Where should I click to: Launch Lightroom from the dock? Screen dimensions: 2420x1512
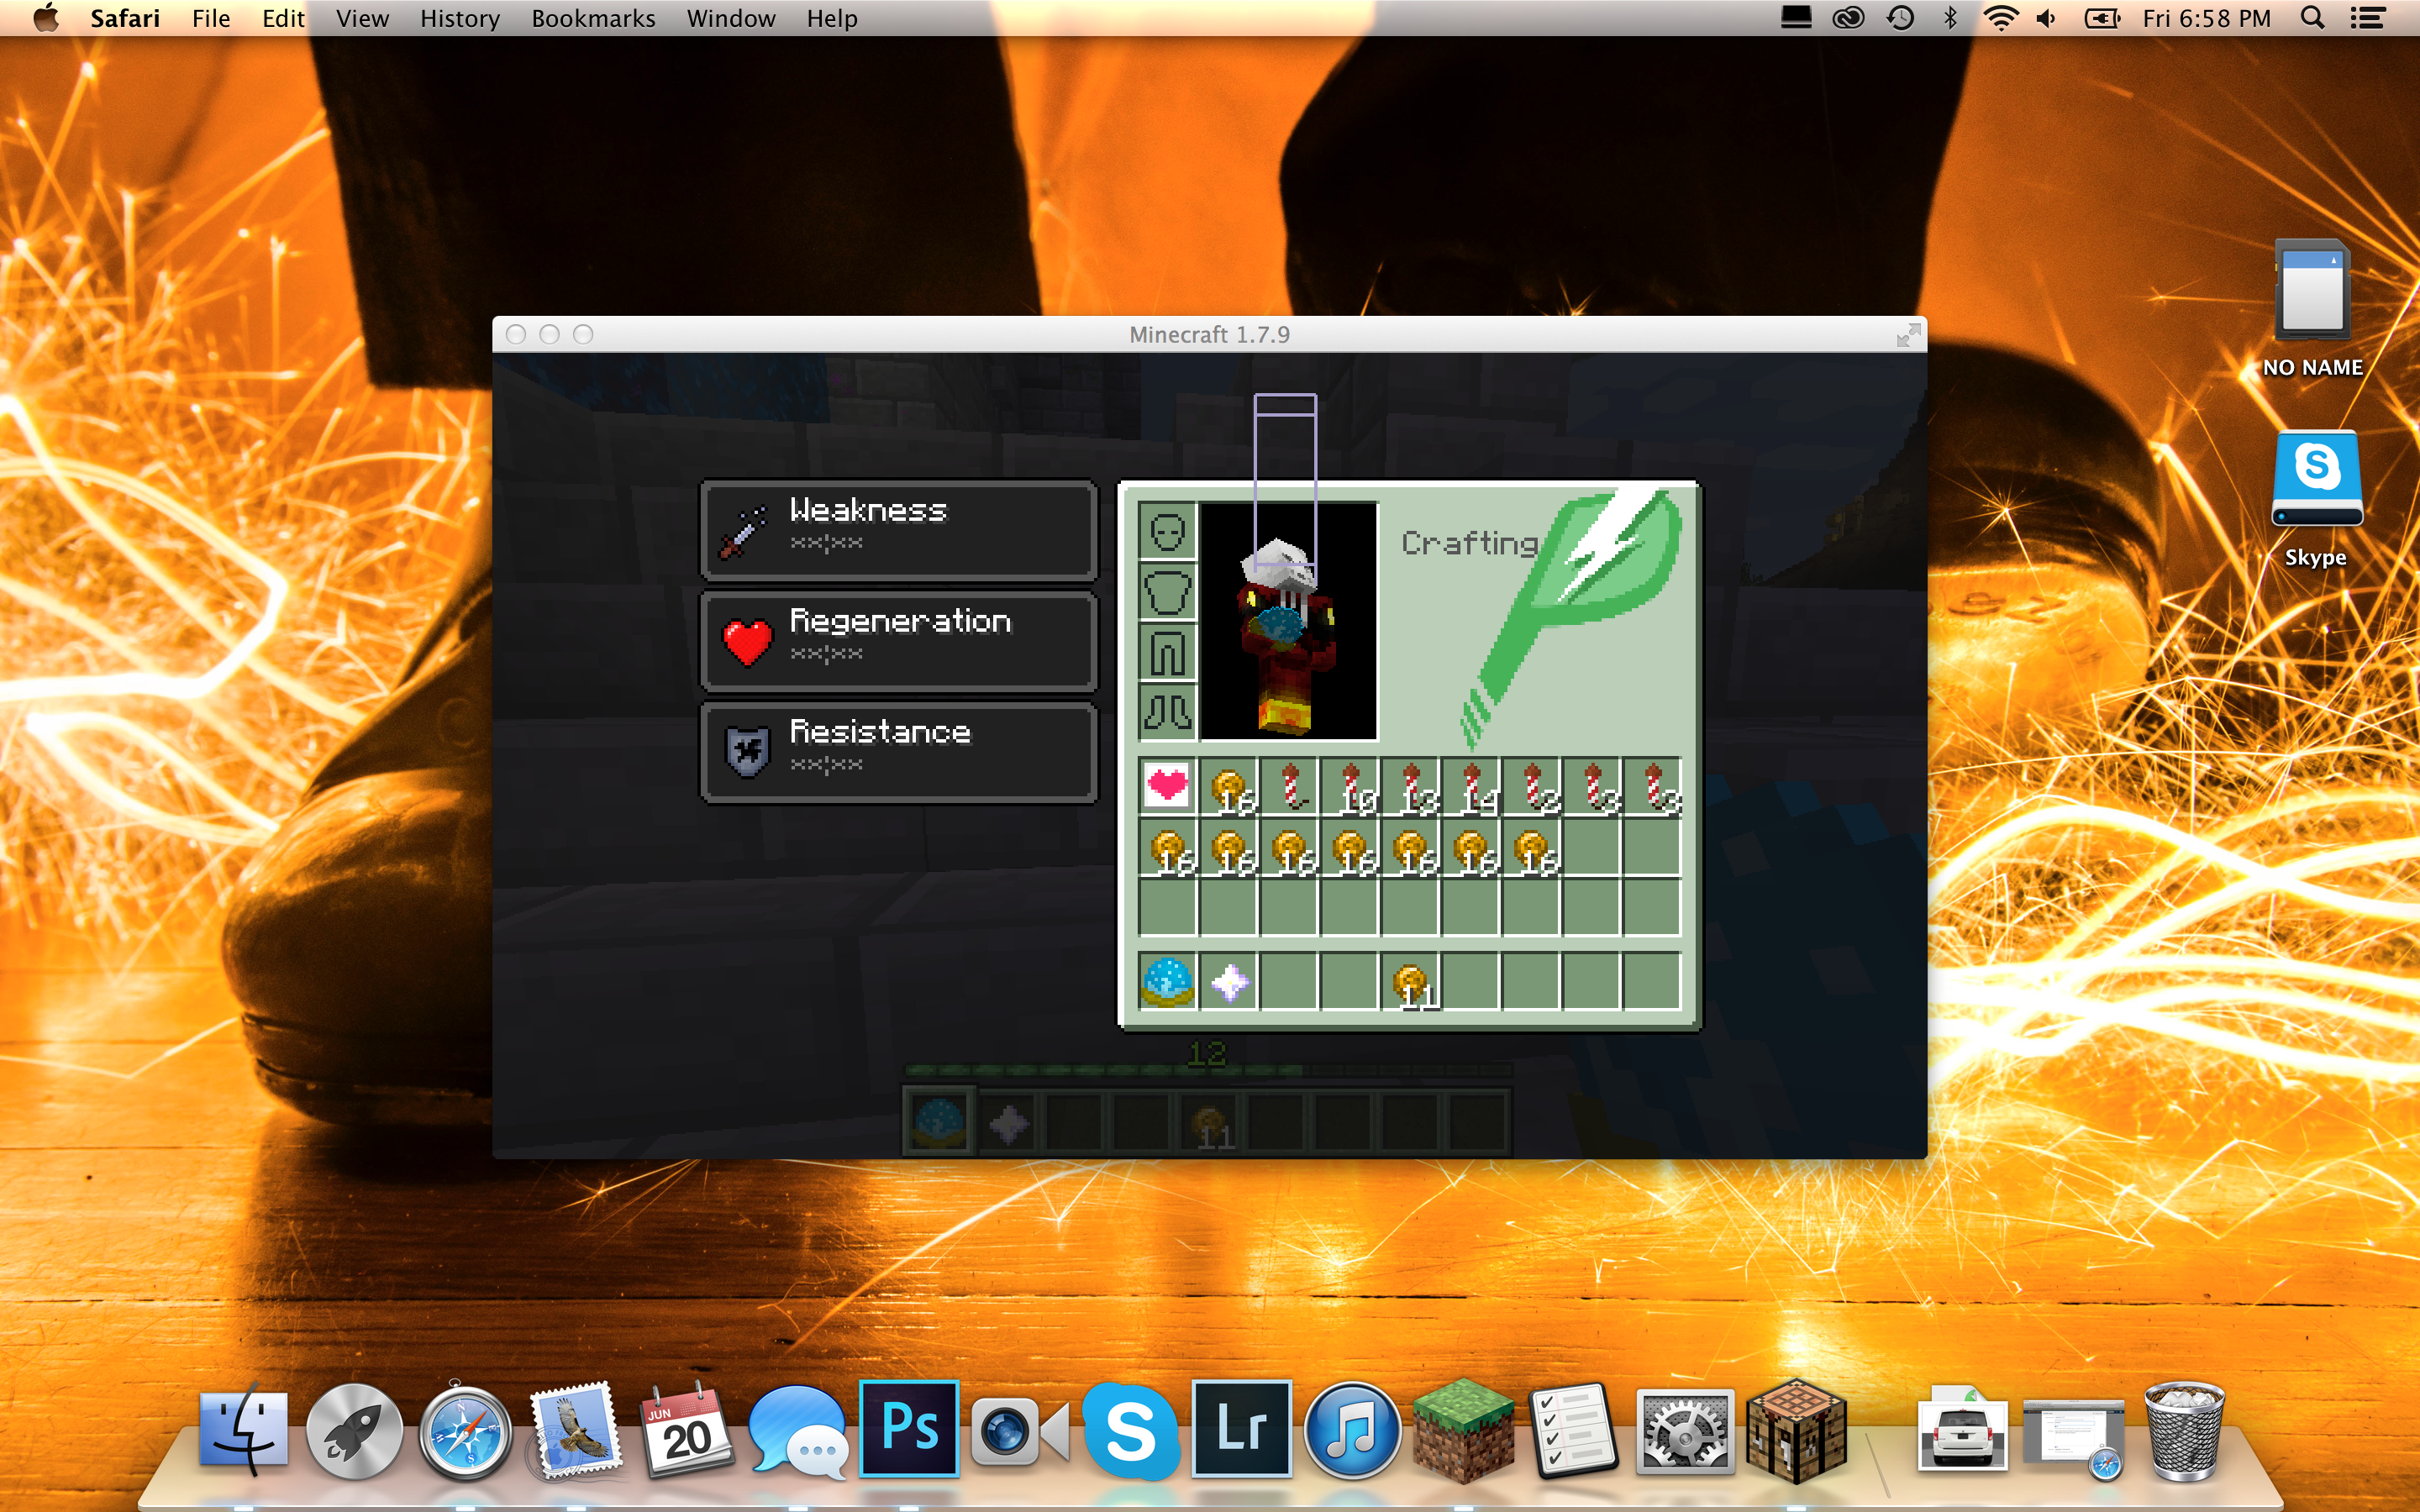click(x=1241, y=1430)
